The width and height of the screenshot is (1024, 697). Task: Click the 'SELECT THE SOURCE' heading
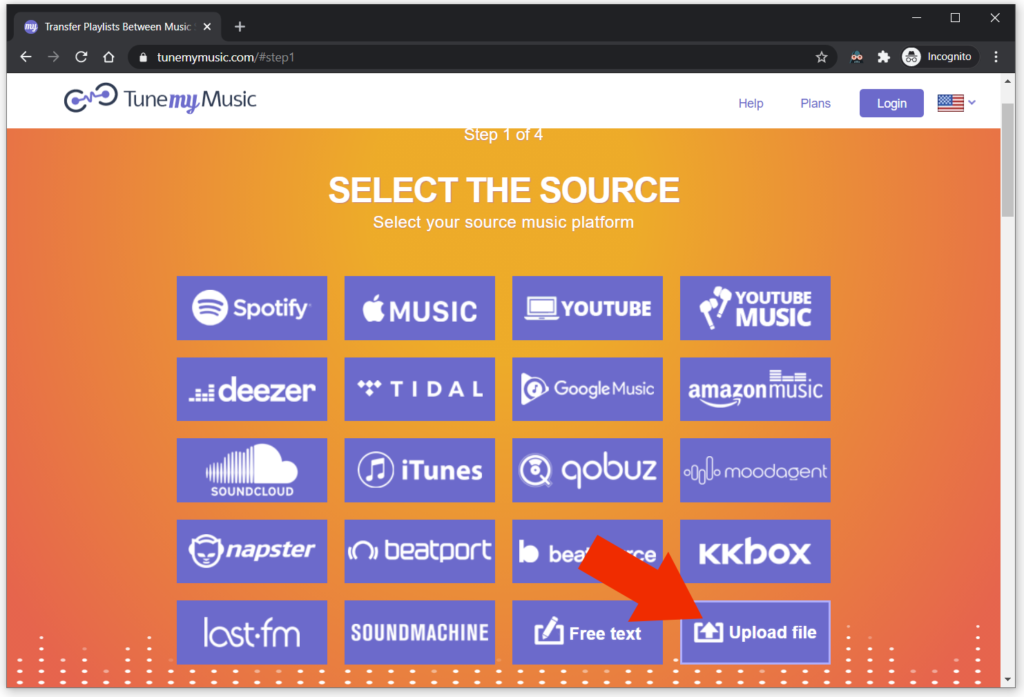click(x=504, y=190)
